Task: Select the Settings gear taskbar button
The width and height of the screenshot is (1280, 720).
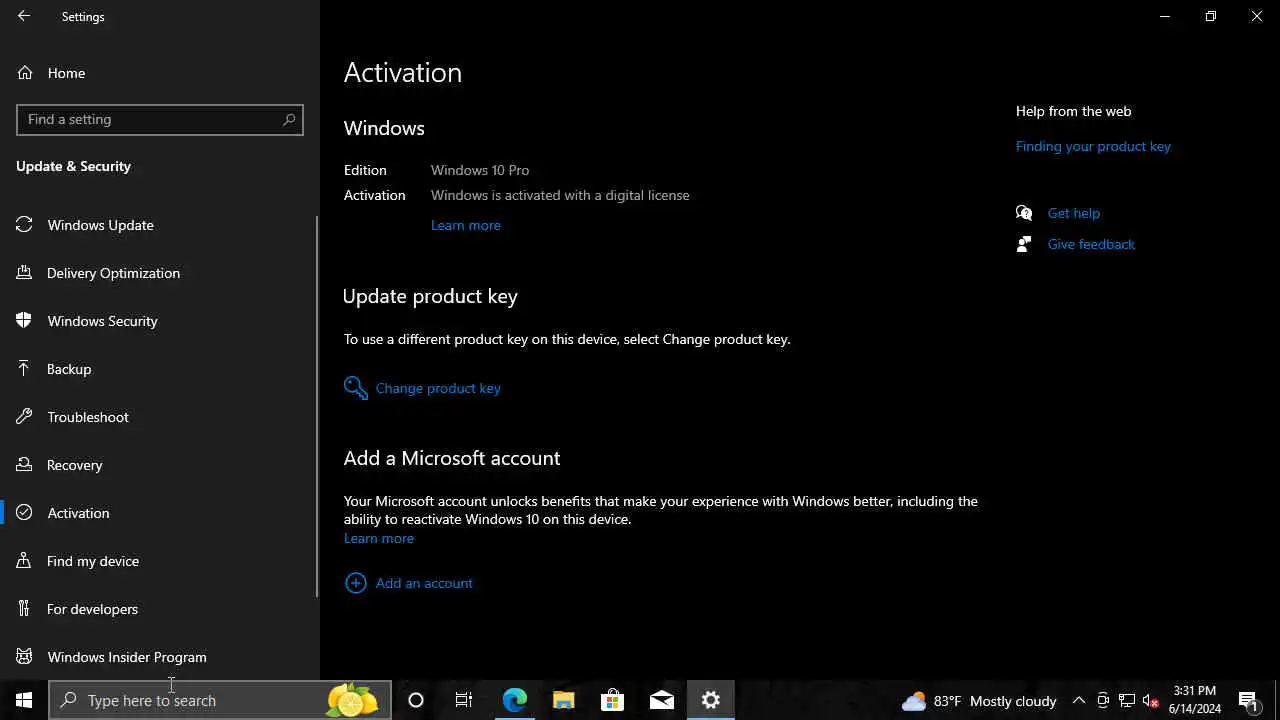Action: (711, 701)
